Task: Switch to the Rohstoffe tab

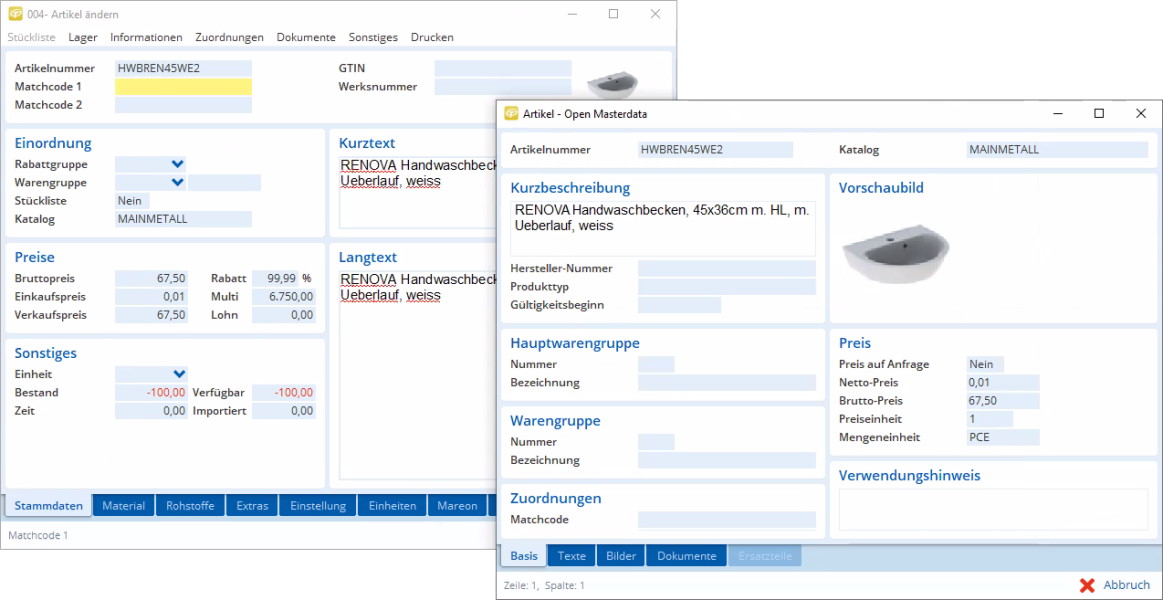Action: [x=190, y=506]
